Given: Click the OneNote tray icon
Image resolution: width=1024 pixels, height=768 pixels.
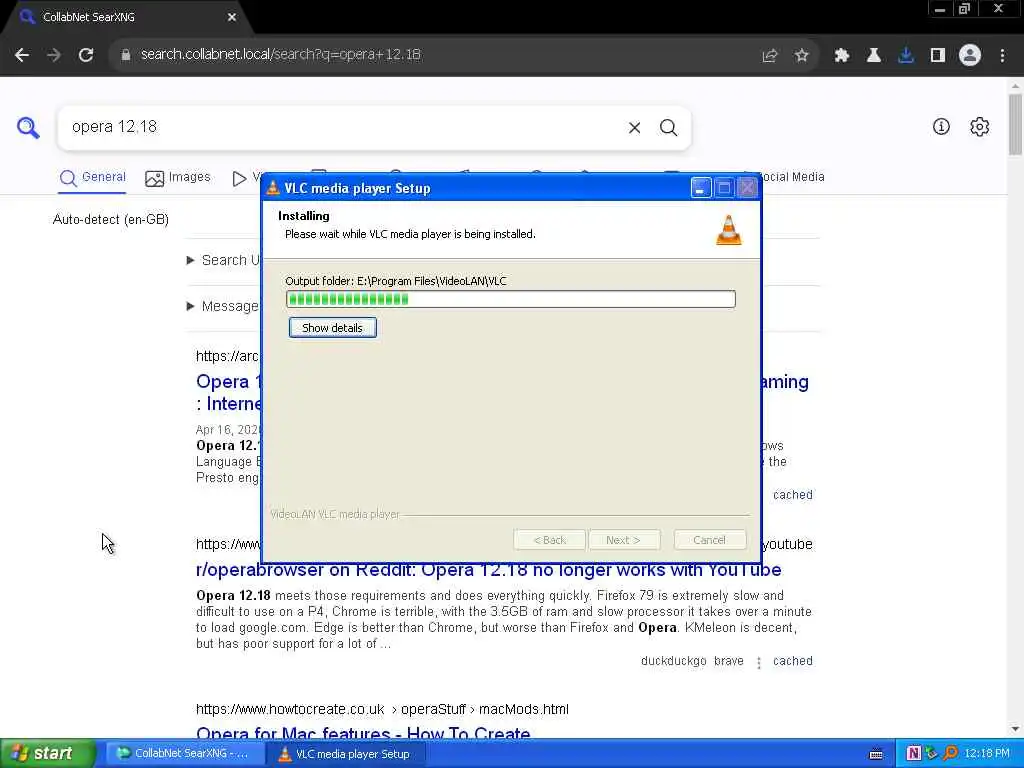Looking at the screenshot, I should coord(914,753).
